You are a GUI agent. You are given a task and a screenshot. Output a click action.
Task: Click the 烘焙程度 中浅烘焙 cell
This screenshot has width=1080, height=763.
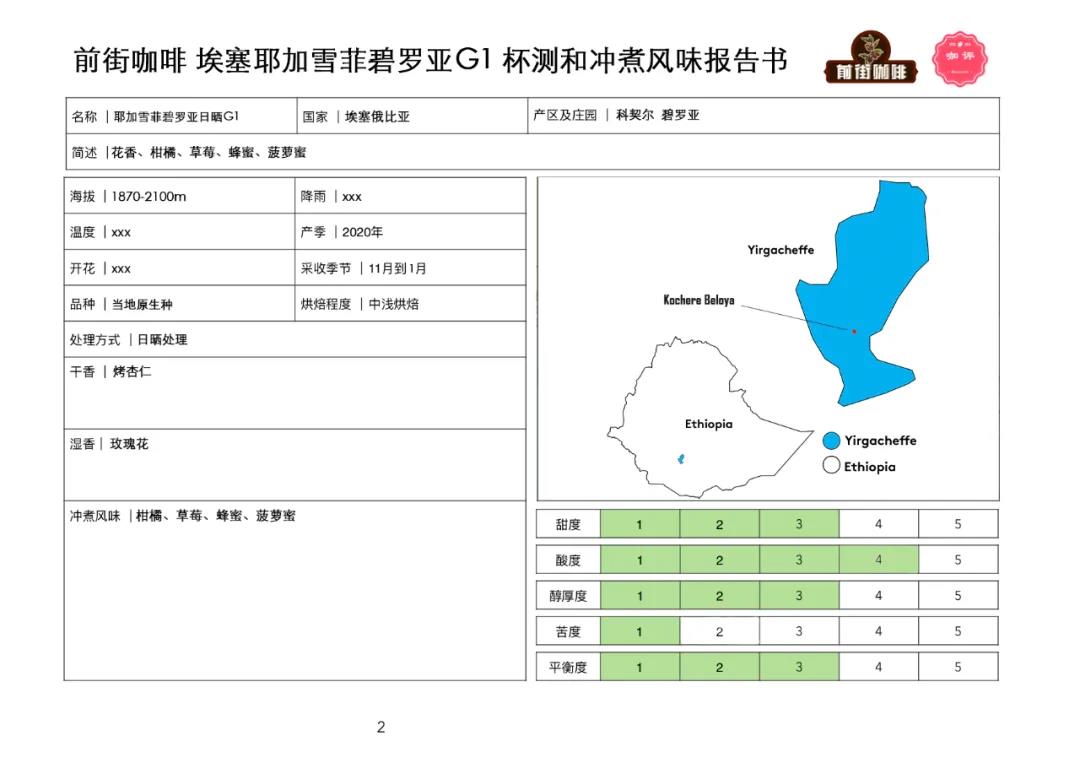coord(410,304)
